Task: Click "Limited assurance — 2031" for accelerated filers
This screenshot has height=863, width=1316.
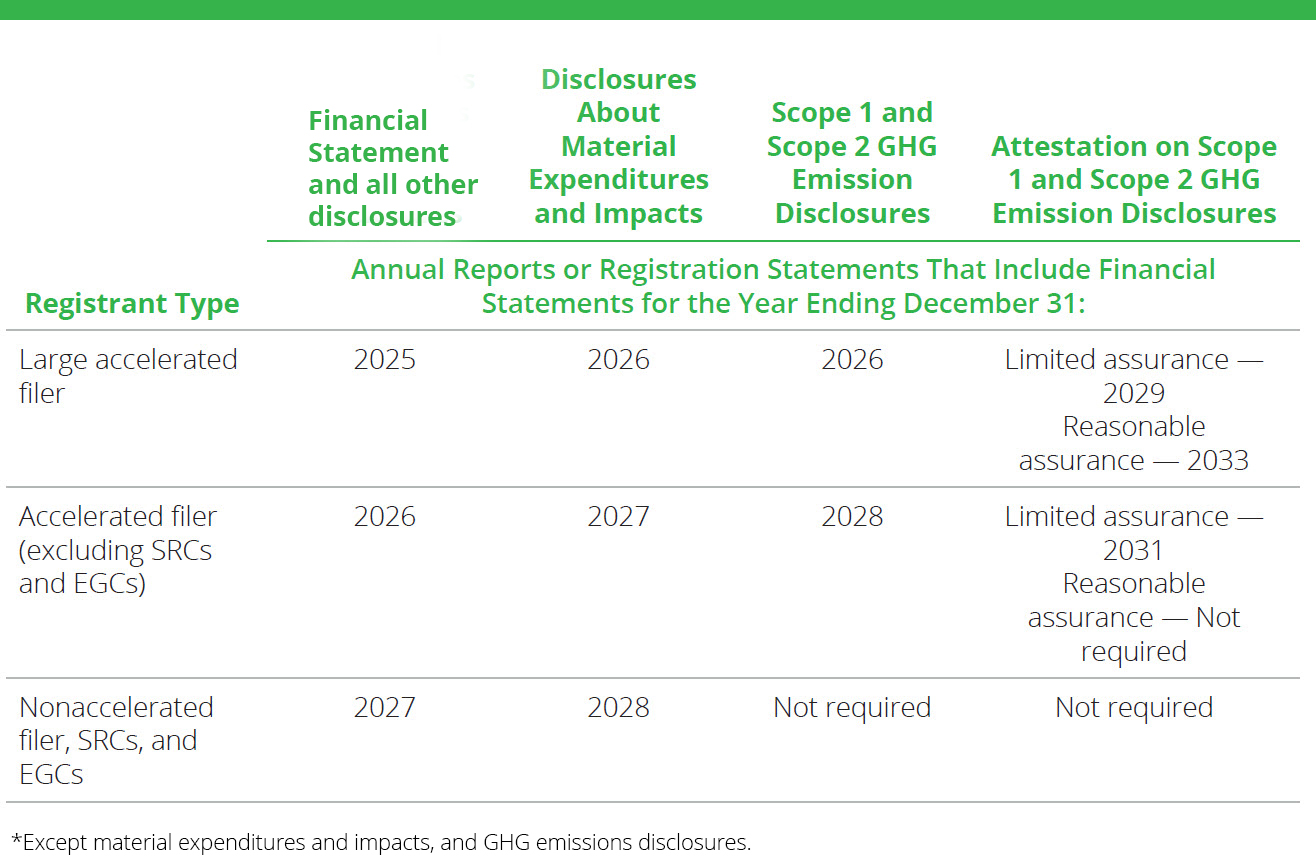Action: click(x=1133, y=533)
